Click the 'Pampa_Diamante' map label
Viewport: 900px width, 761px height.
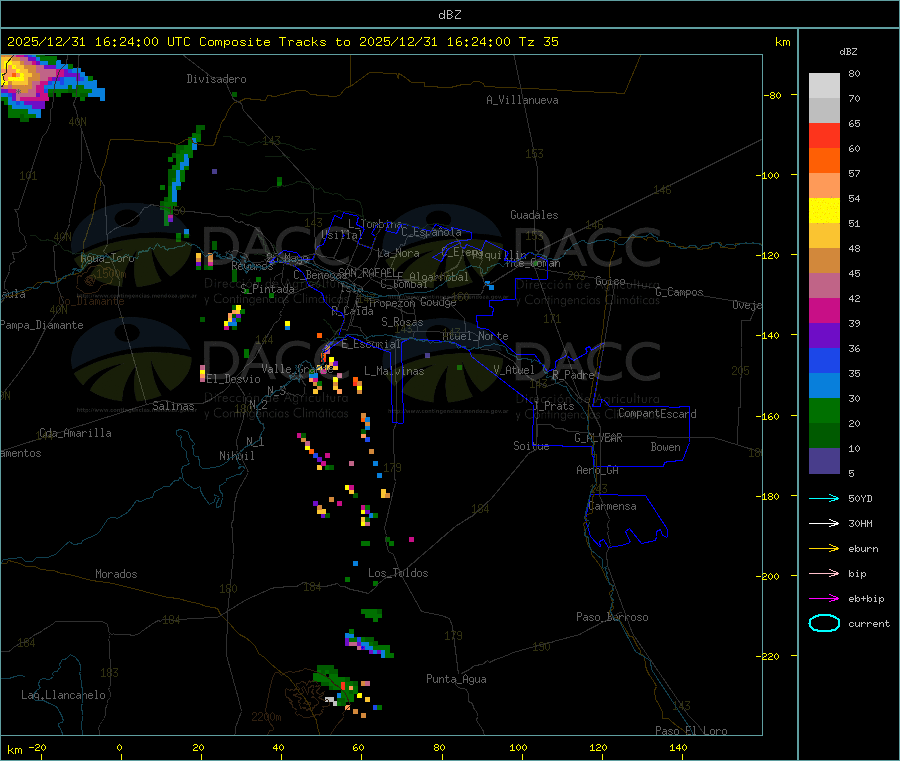tap(42, 325)
